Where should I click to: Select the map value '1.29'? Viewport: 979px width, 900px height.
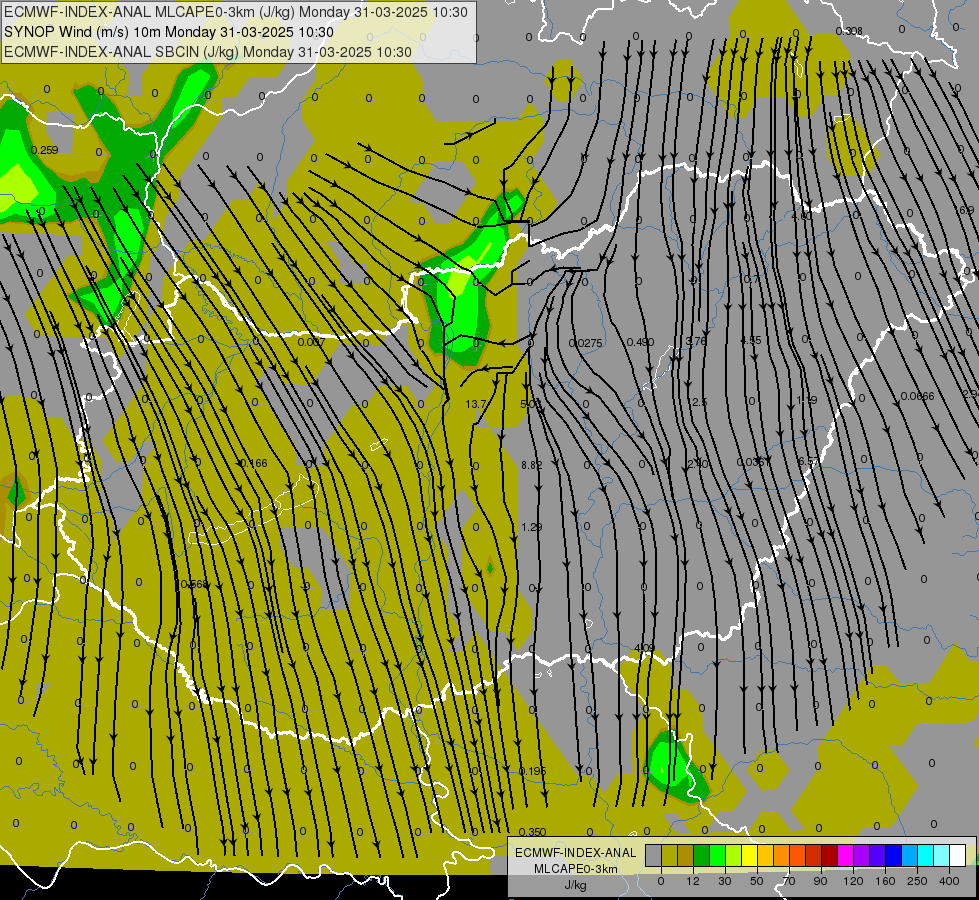tap(531, 527)
